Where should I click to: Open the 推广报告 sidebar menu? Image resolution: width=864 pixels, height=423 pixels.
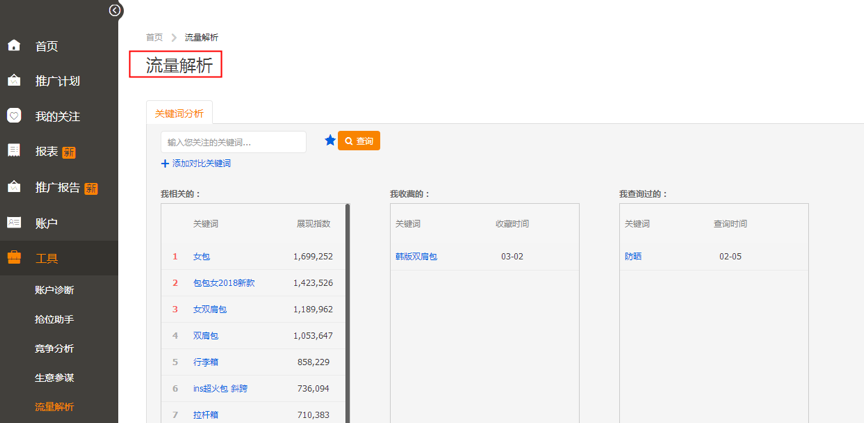click(x=58, y=187)
